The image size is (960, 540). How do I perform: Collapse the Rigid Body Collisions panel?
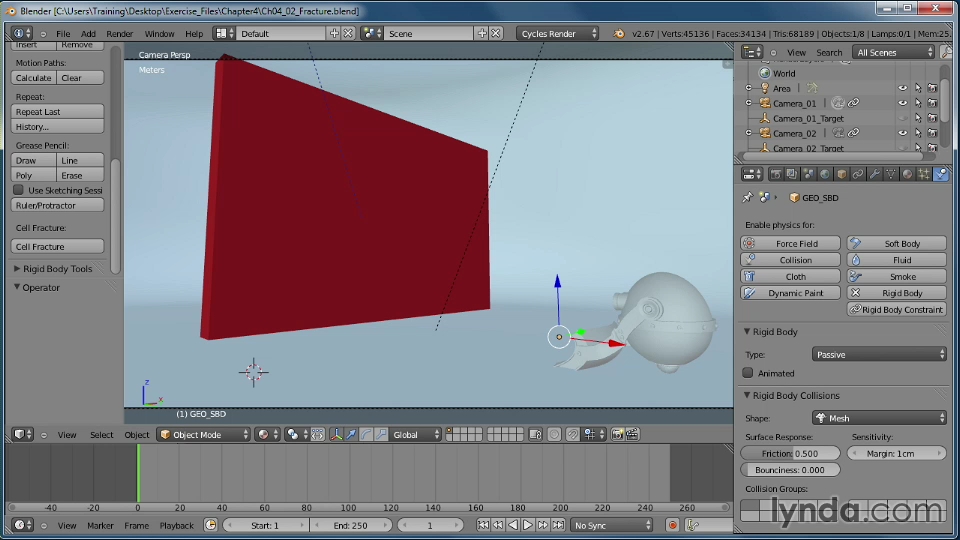[747, 396]
